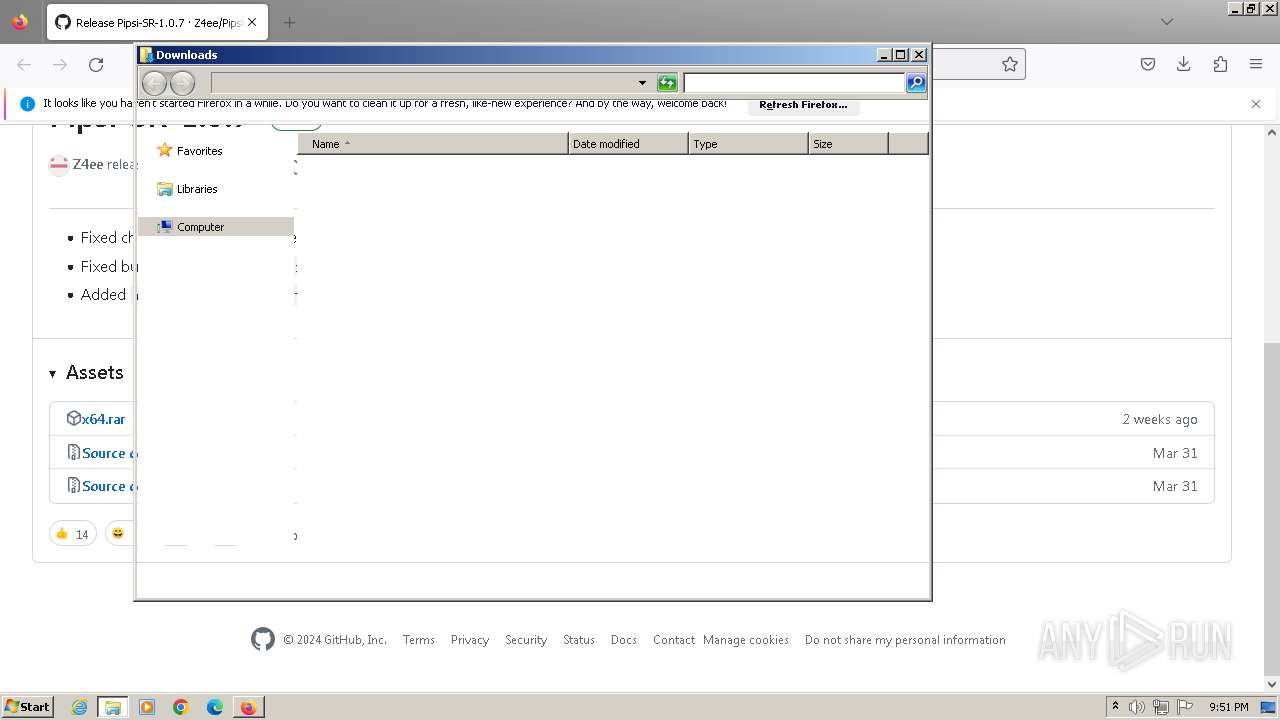Reload the Firefox page
Image resolution: width=1280 pixels, height=720 pixels.
coord(96,64)
